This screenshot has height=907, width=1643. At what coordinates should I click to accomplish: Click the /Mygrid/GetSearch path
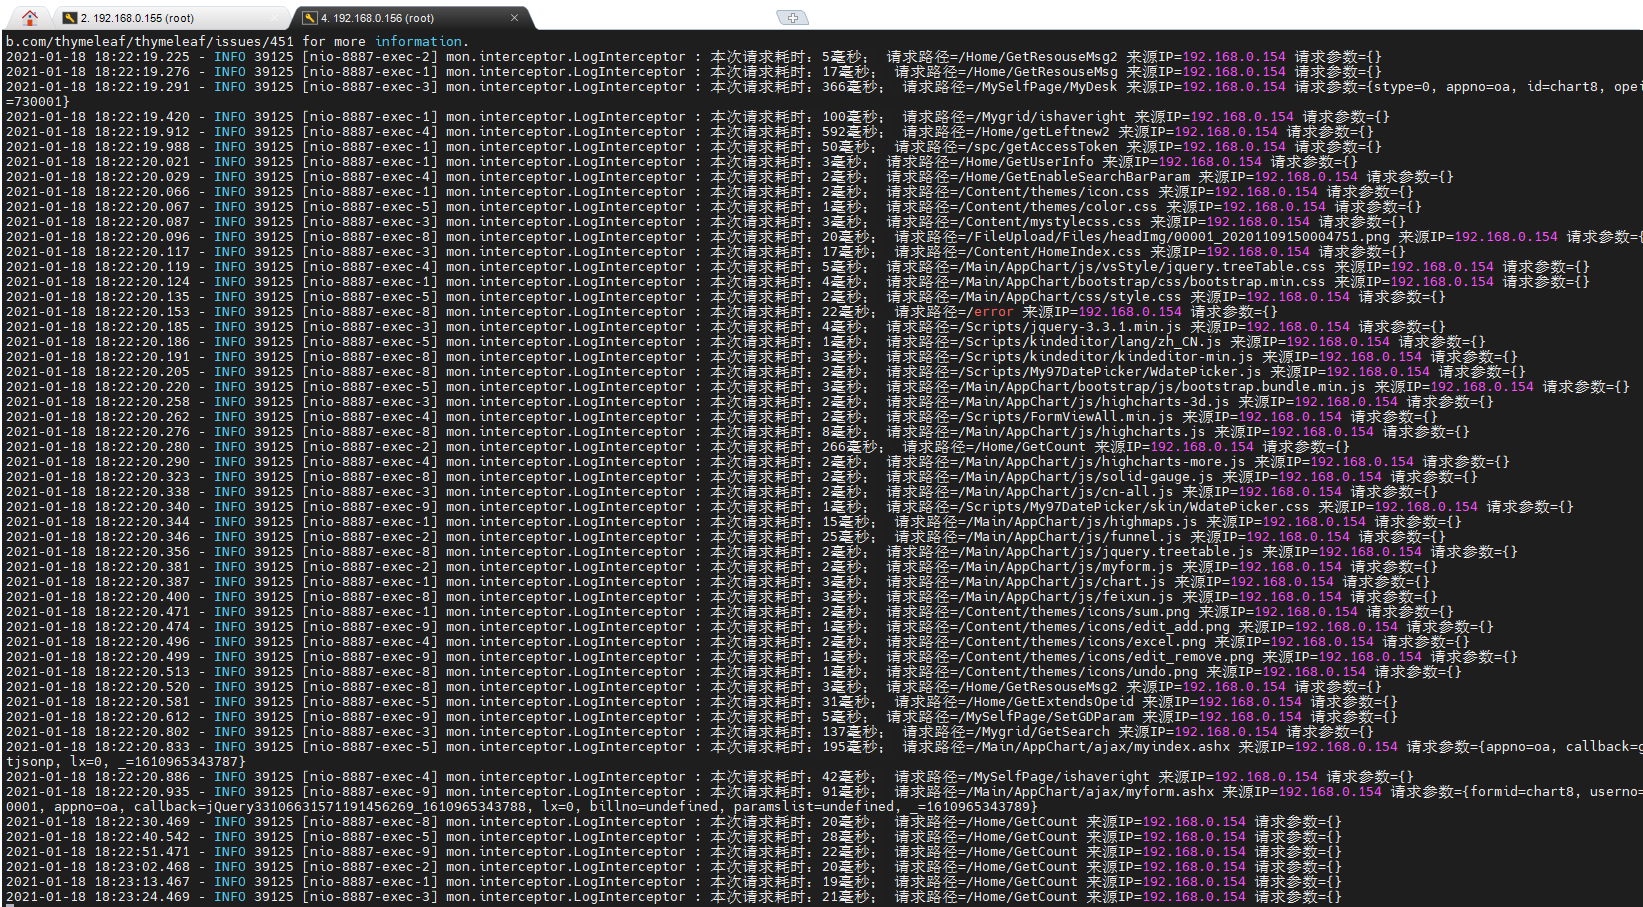pos(1044,732)
